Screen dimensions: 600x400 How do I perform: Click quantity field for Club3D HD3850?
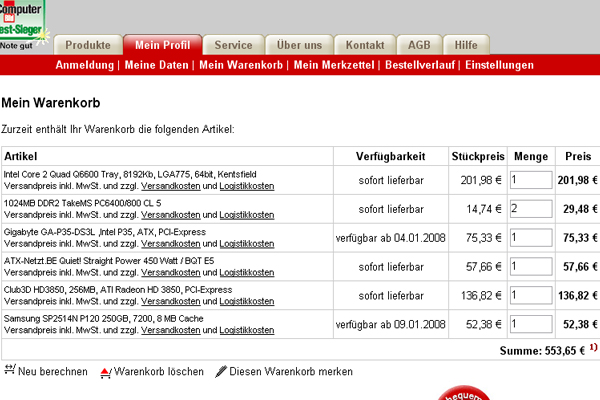click(531, 295)
